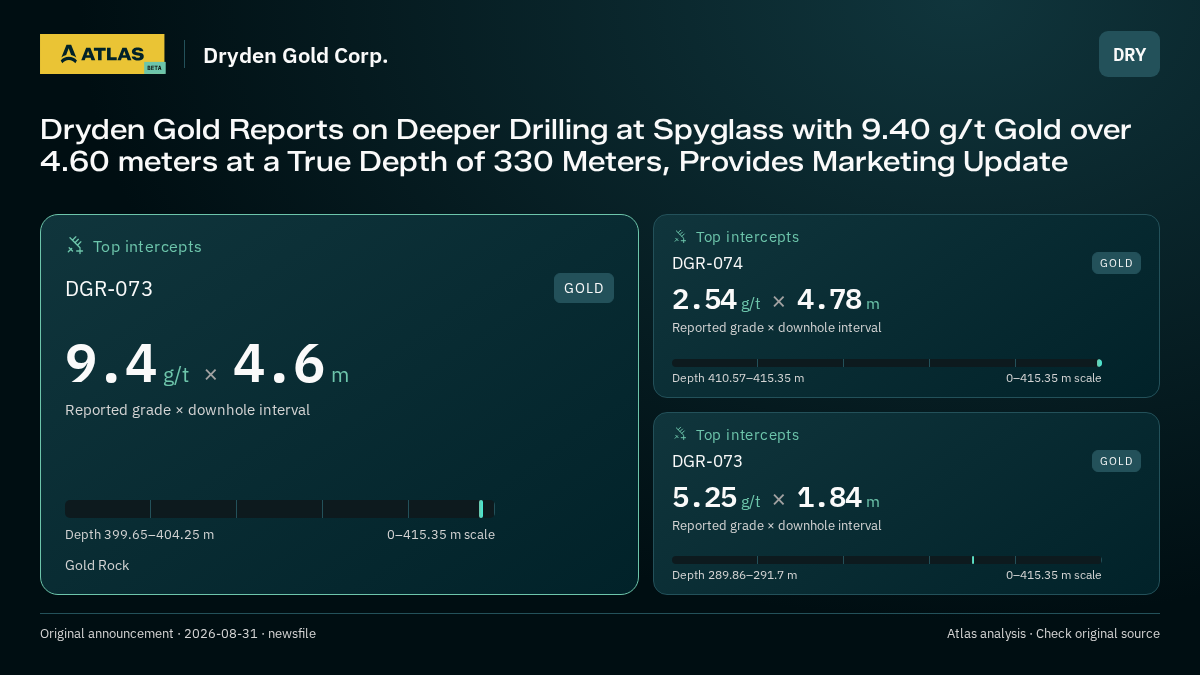Click the 0–415.35 m scale label in the 5.25 g/t card
The height and width of the screenshot is (675, 1200).
click(x=1053, y=575)
